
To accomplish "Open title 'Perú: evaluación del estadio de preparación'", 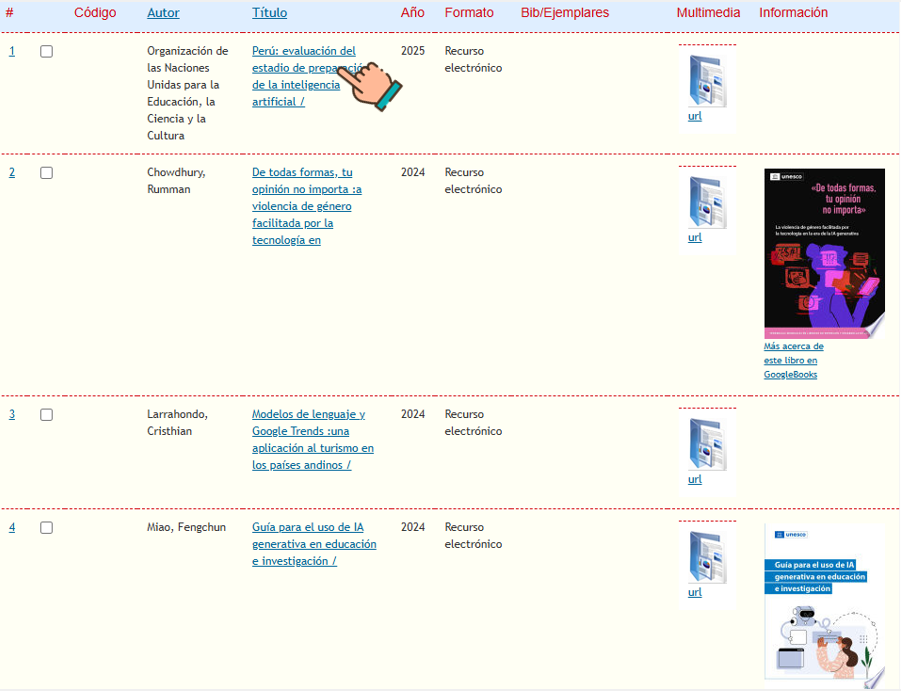I will pyautogui.click(x=307, y=76).
